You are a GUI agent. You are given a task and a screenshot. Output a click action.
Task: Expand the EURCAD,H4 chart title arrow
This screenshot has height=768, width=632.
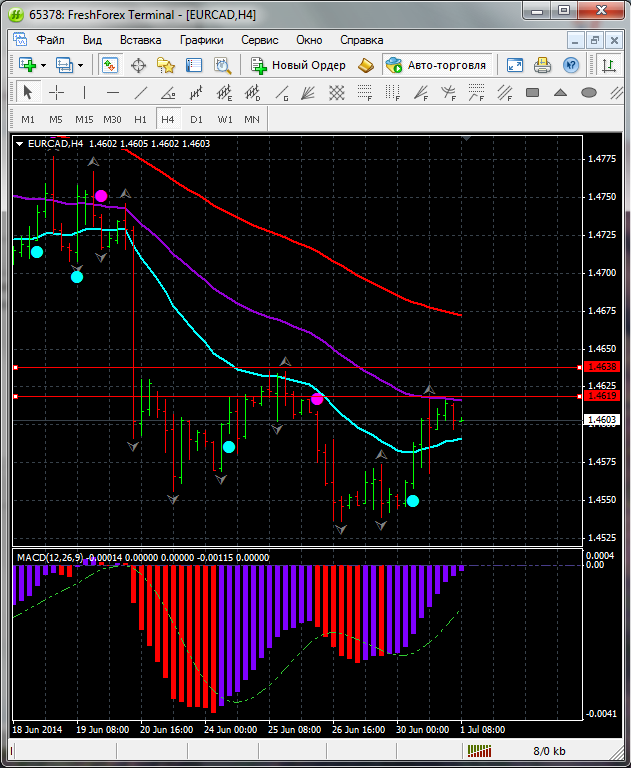click(x=19, y=143)
